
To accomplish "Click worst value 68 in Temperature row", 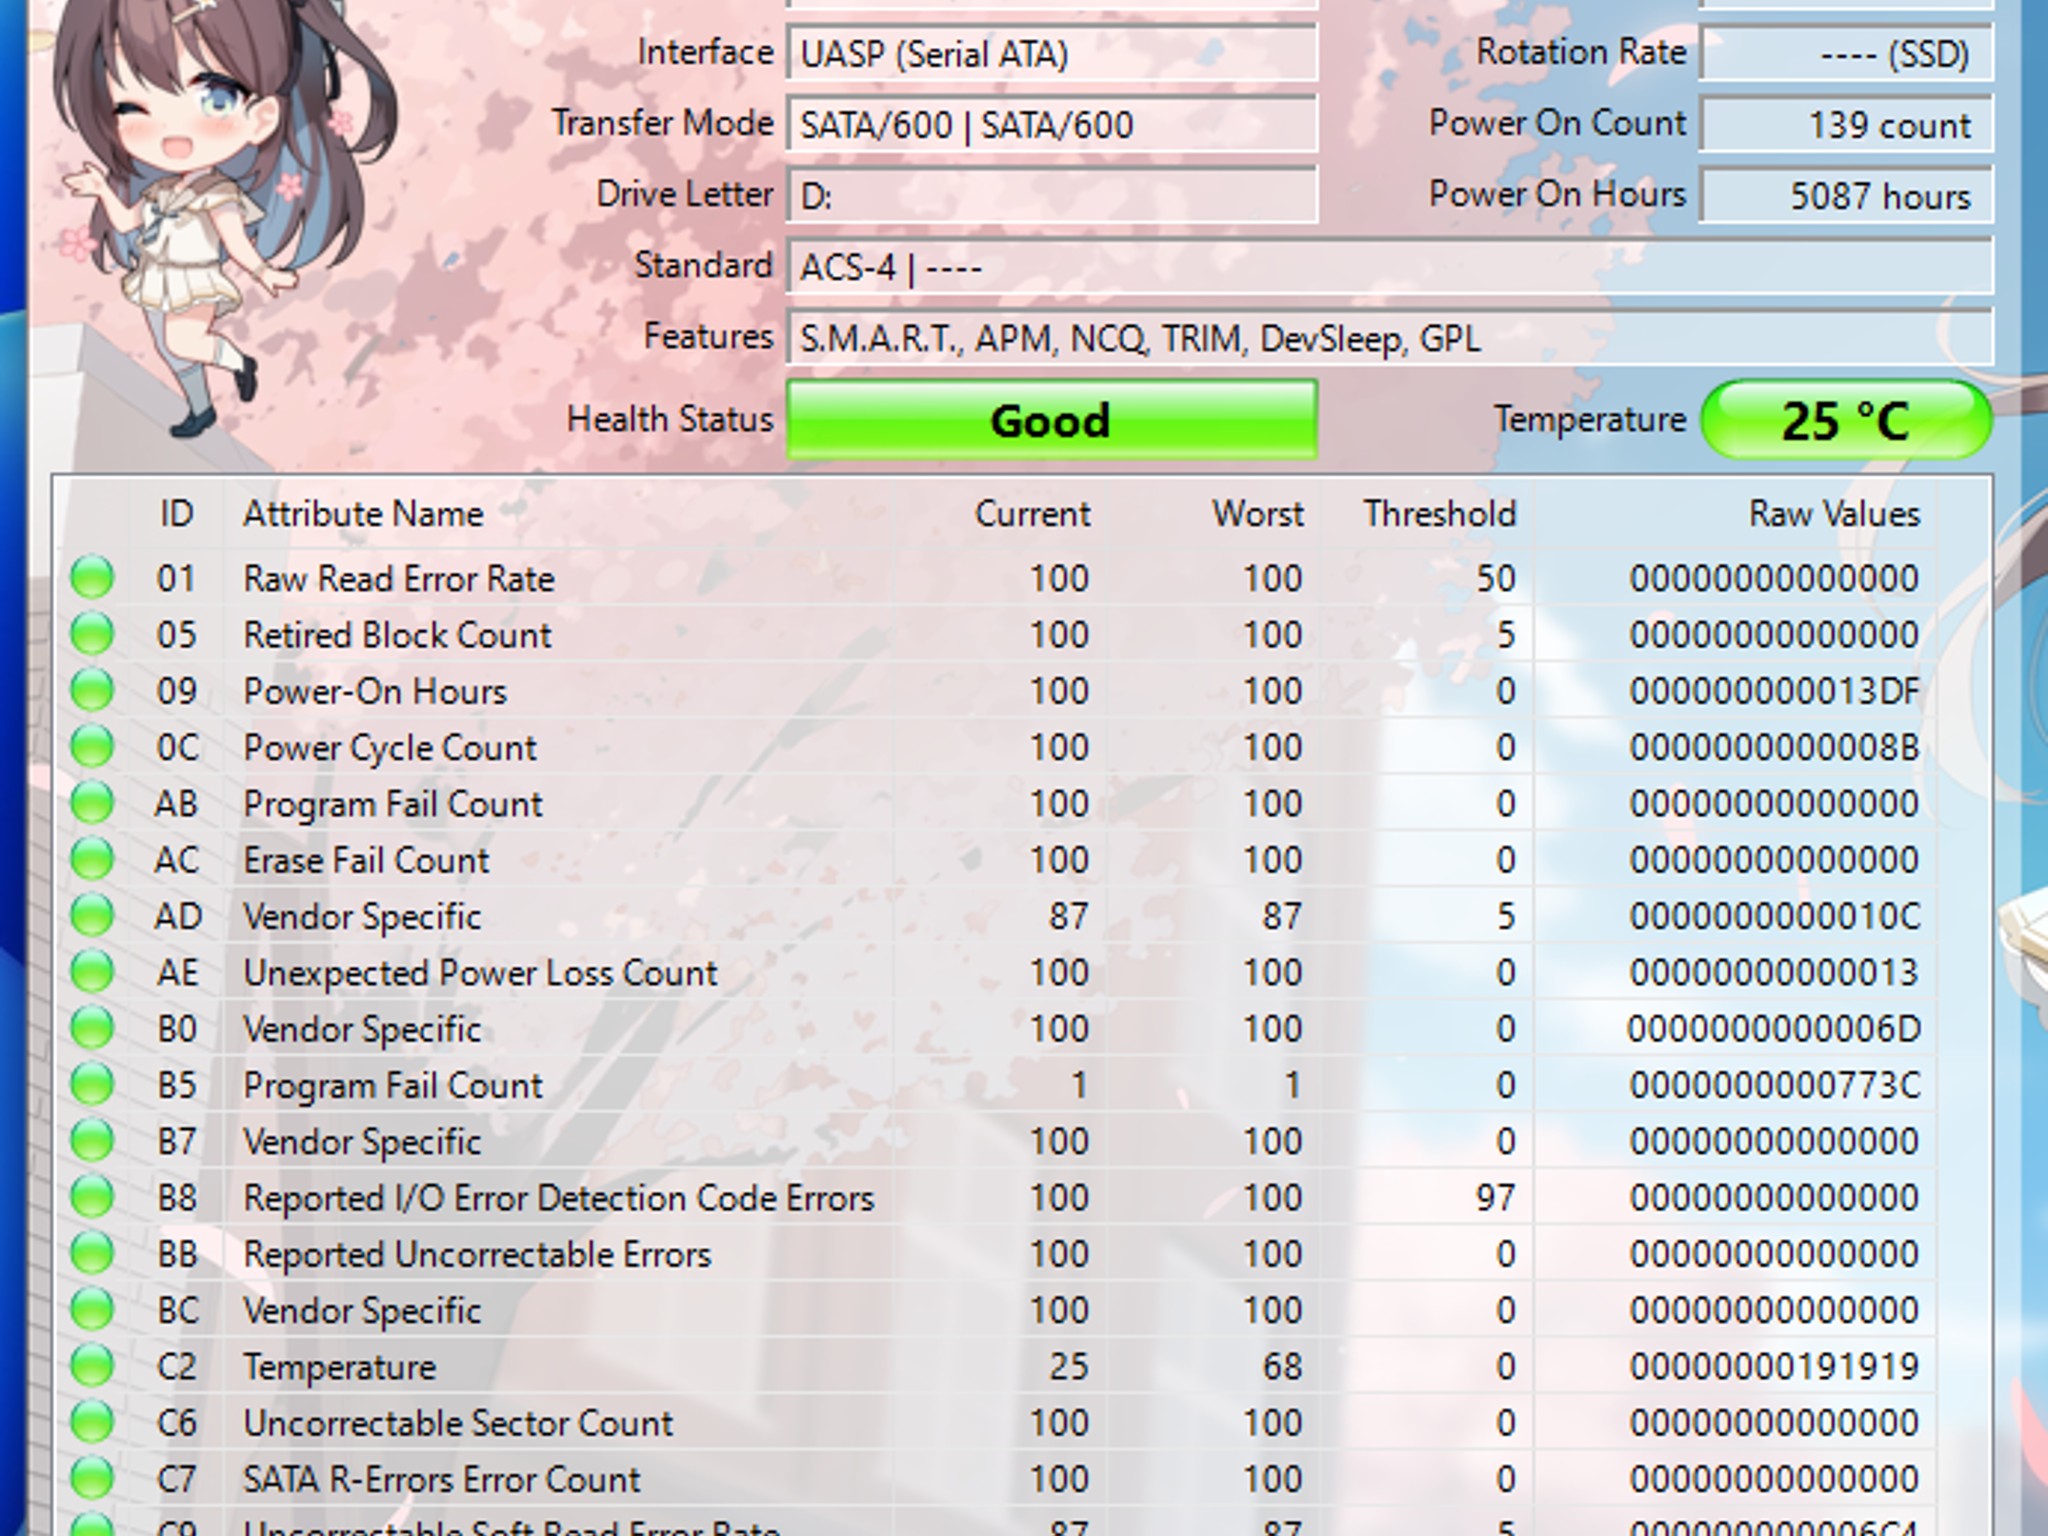I will tap(1283, 1366).
